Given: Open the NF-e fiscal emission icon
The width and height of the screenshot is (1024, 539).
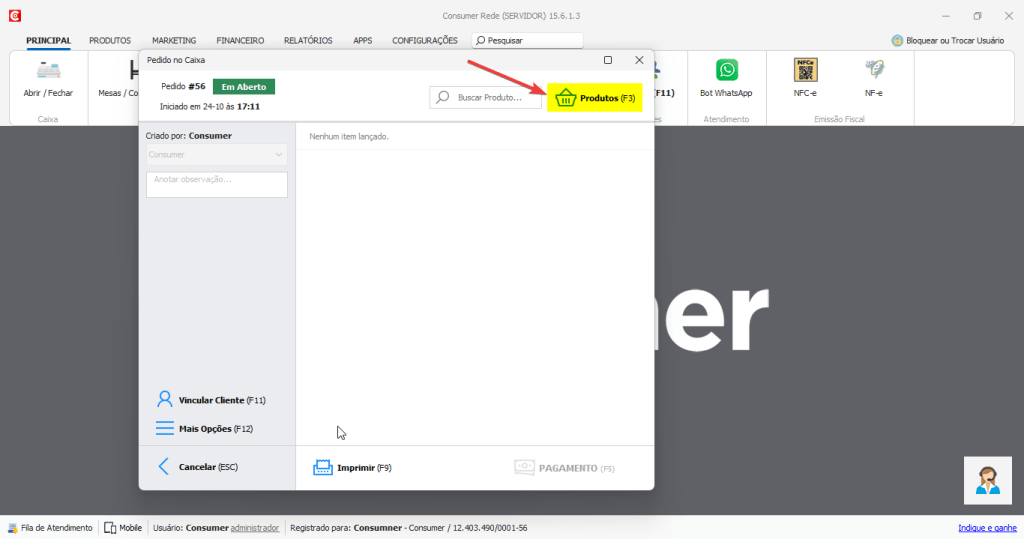Looking at the screenshot, I should [x=874, y=71].
